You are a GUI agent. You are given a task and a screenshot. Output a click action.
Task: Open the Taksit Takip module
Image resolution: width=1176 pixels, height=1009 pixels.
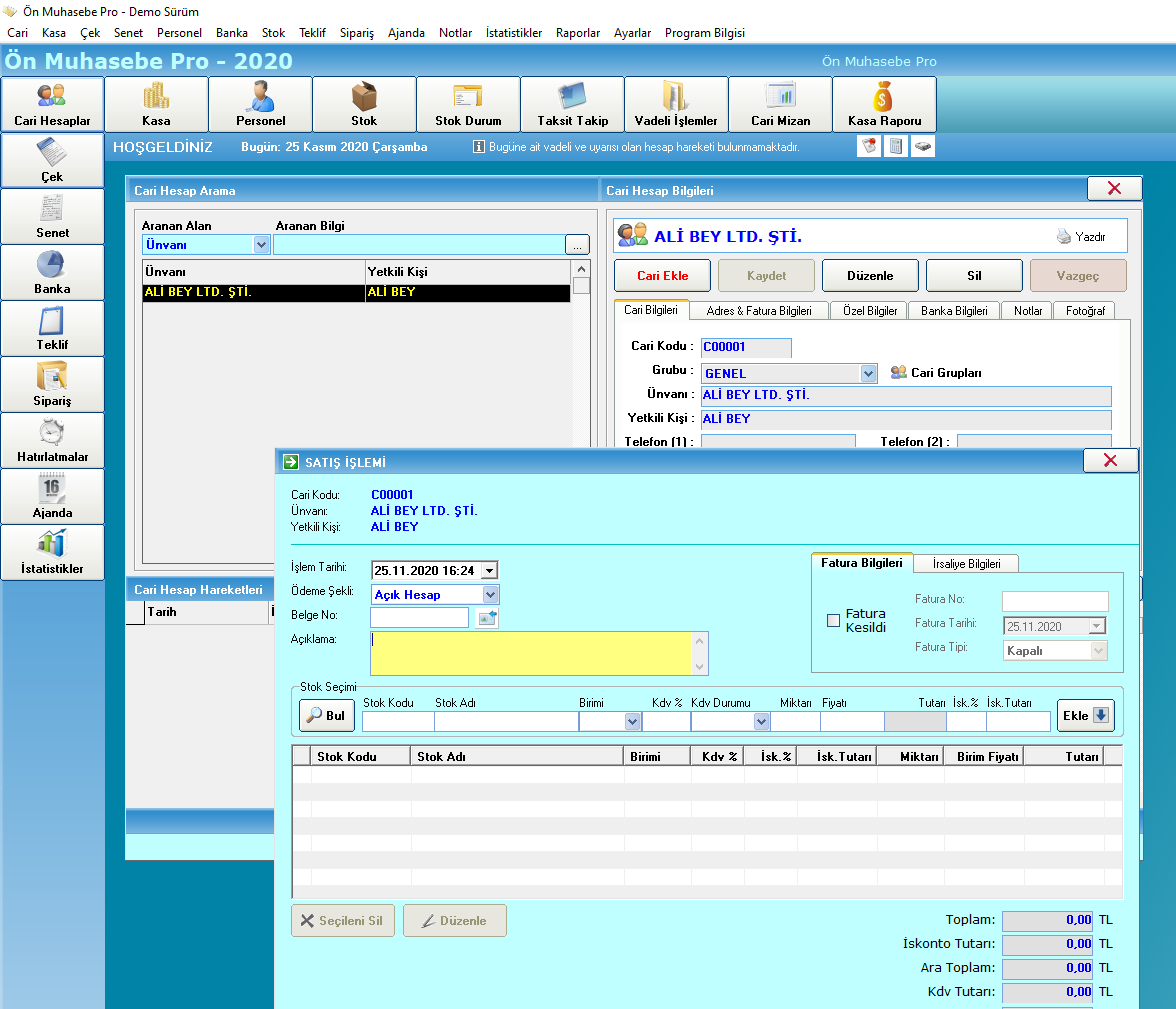[572, 104]
